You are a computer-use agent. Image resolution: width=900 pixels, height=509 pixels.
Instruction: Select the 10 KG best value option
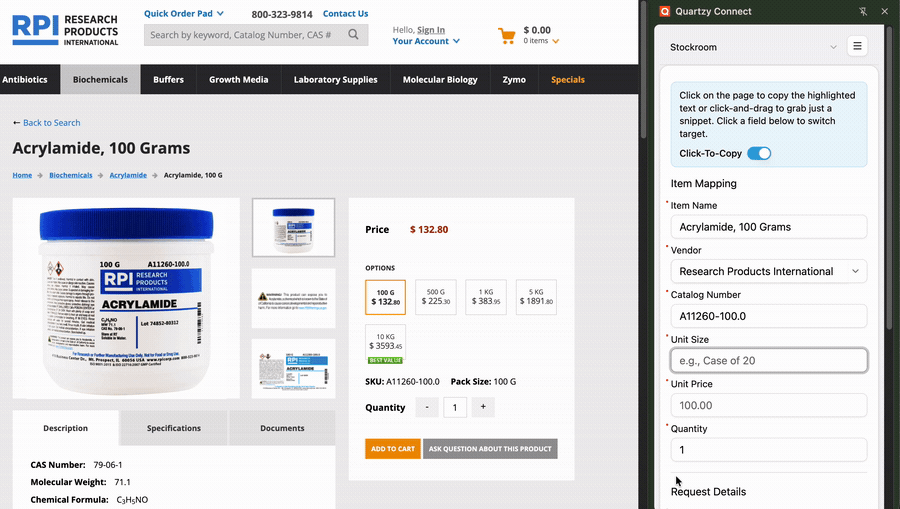[x=385, y=344]
